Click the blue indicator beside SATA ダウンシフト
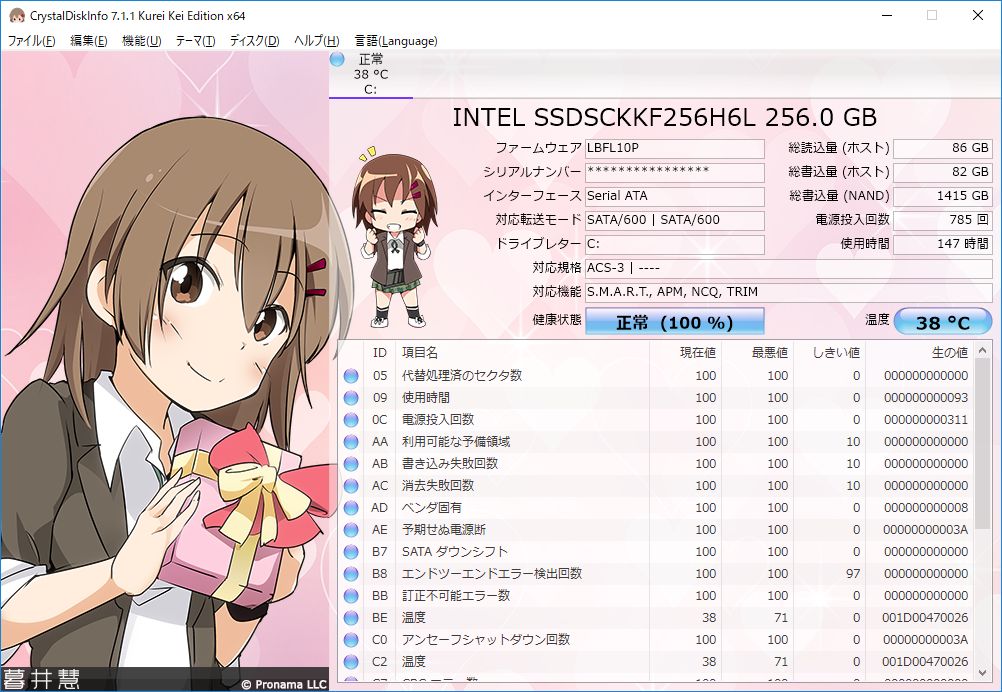Image resolution: width=1002 pixels, height=692 pixels. click(x=350, y=552)
